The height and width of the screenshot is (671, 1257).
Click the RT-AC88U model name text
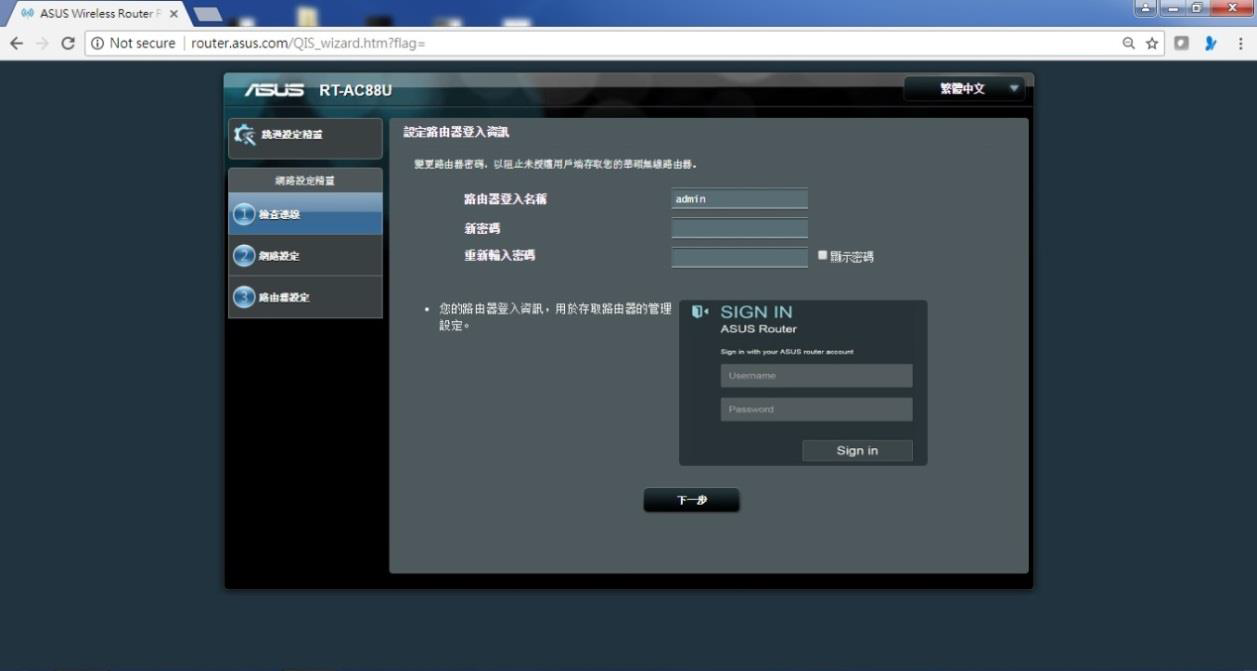pos(355,90)
